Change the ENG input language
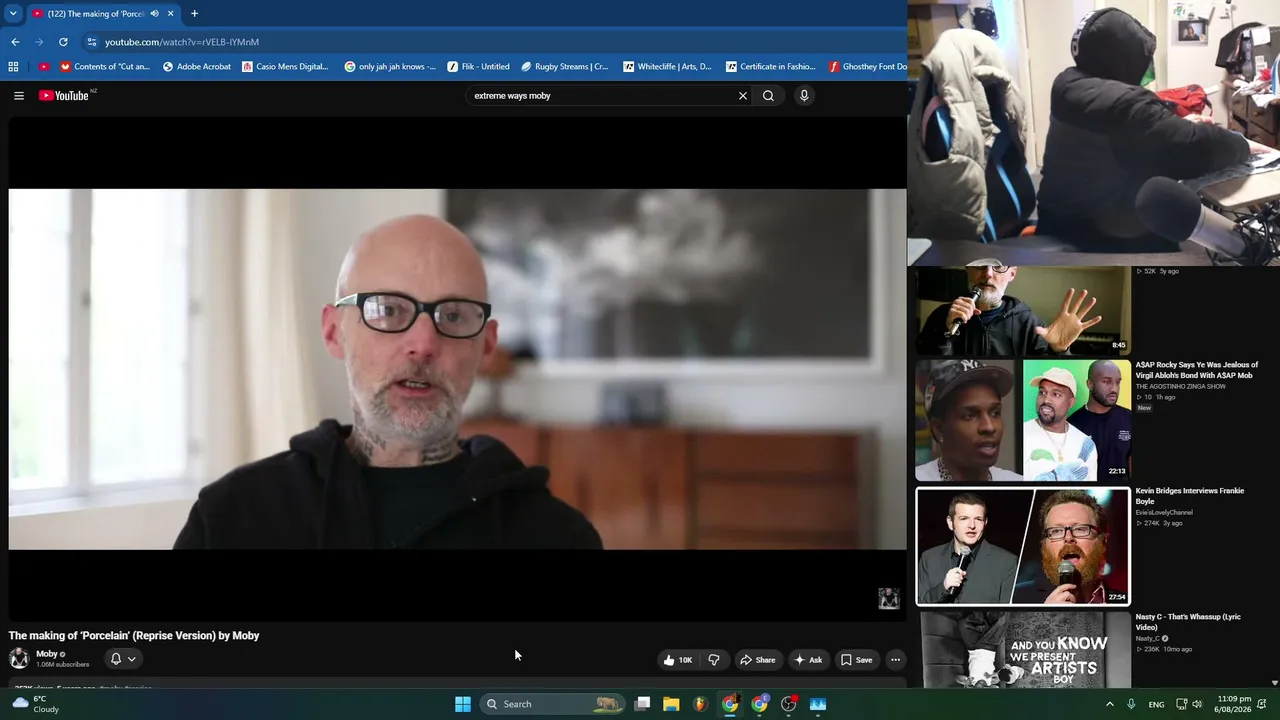 click(x=1156, y=704)
